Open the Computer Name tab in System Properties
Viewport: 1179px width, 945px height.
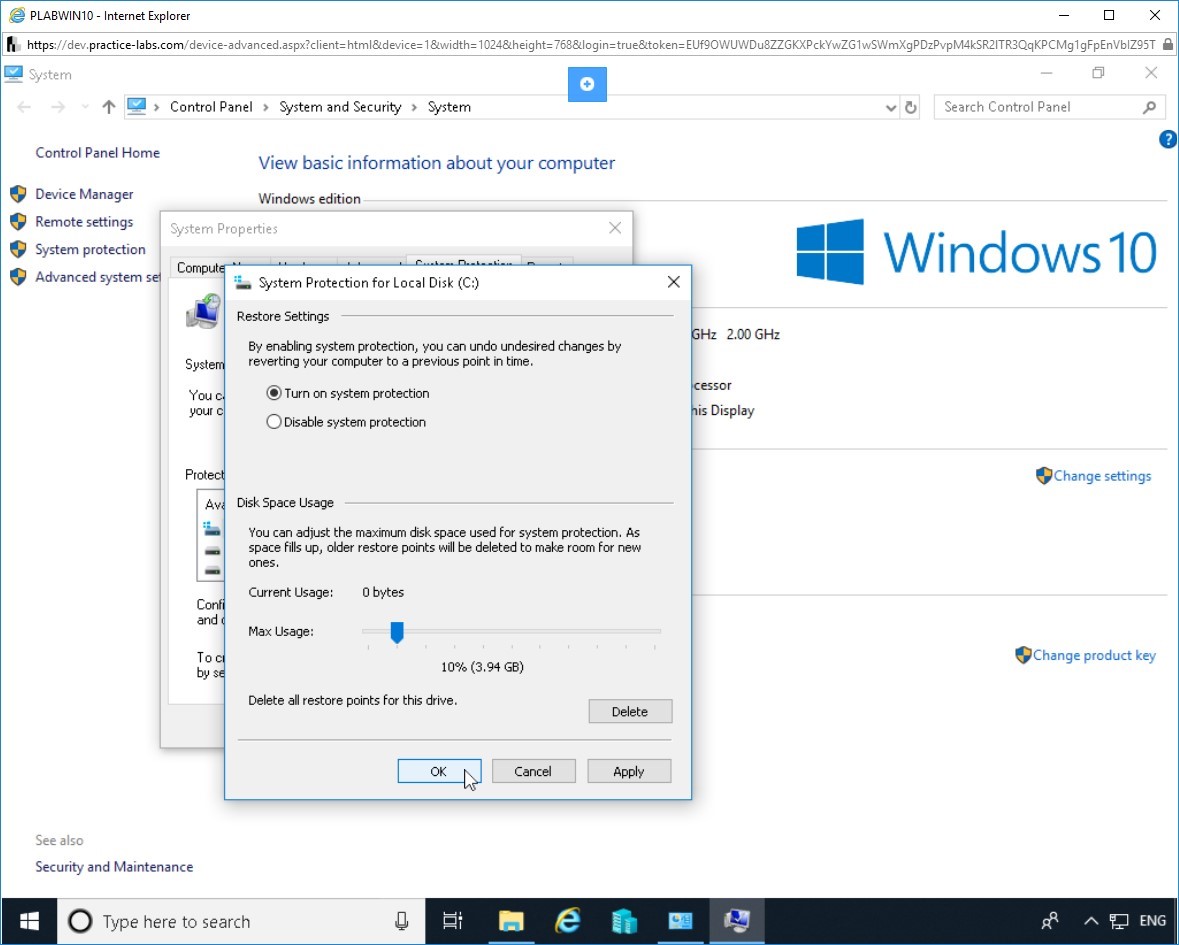(199, 268)
